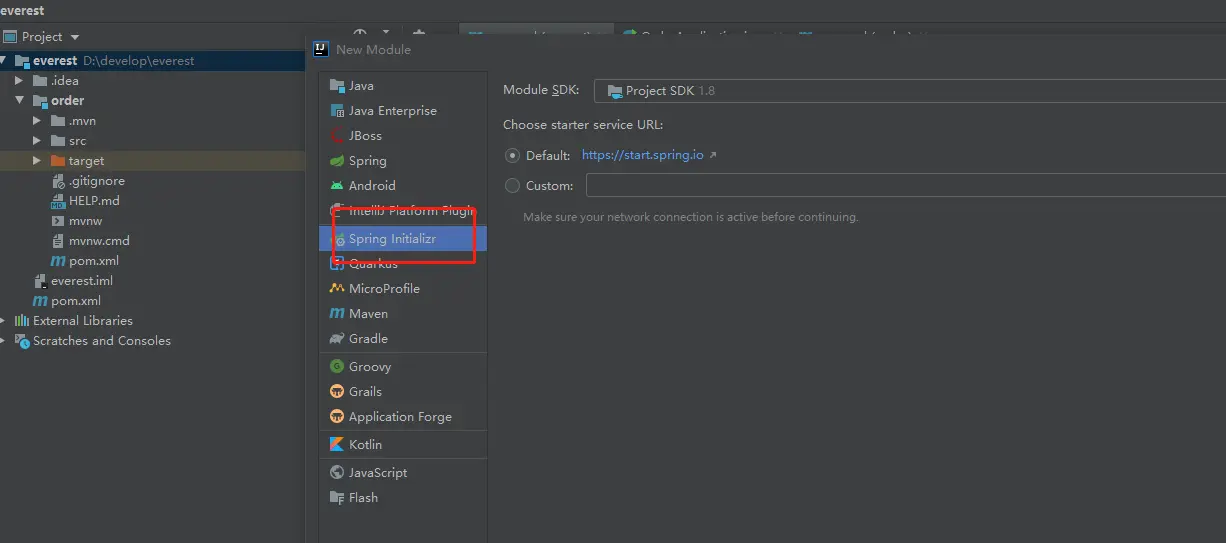Open the Module SDK dropdown

coord(909,91)
